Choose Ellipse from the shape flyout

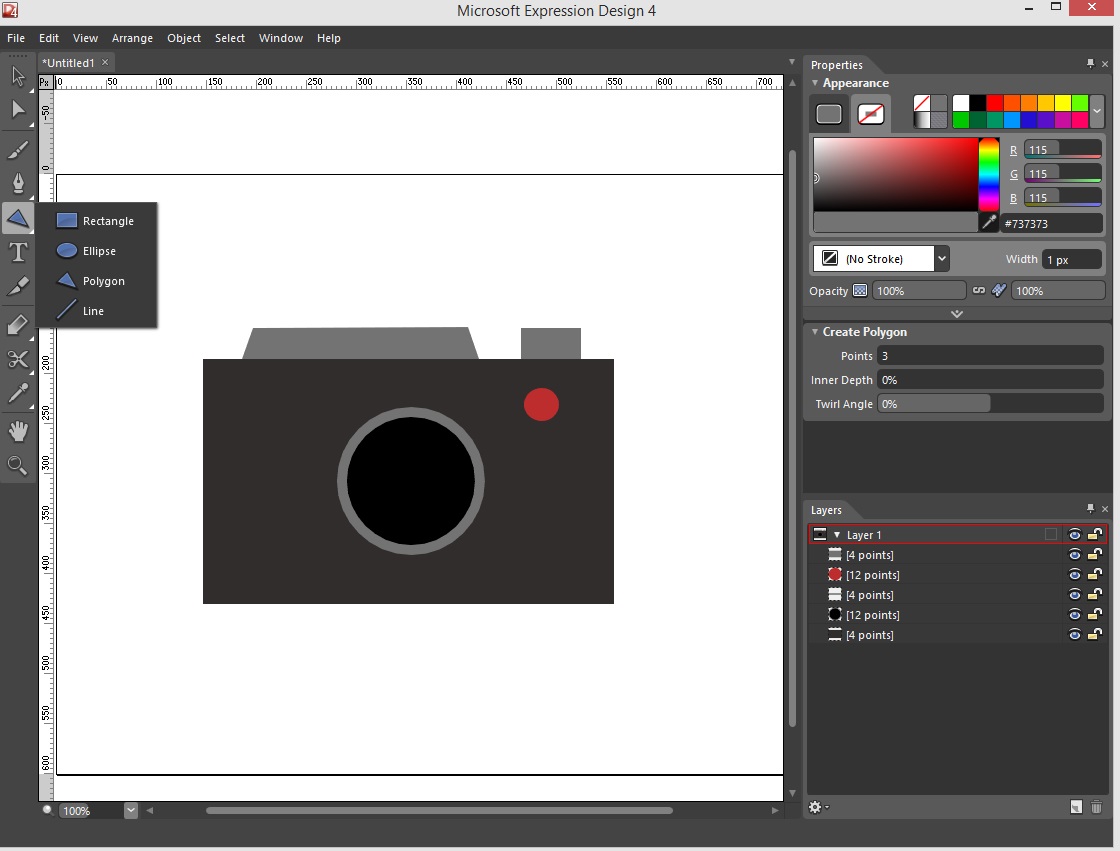pyautogui.click(x=99, y=251)
